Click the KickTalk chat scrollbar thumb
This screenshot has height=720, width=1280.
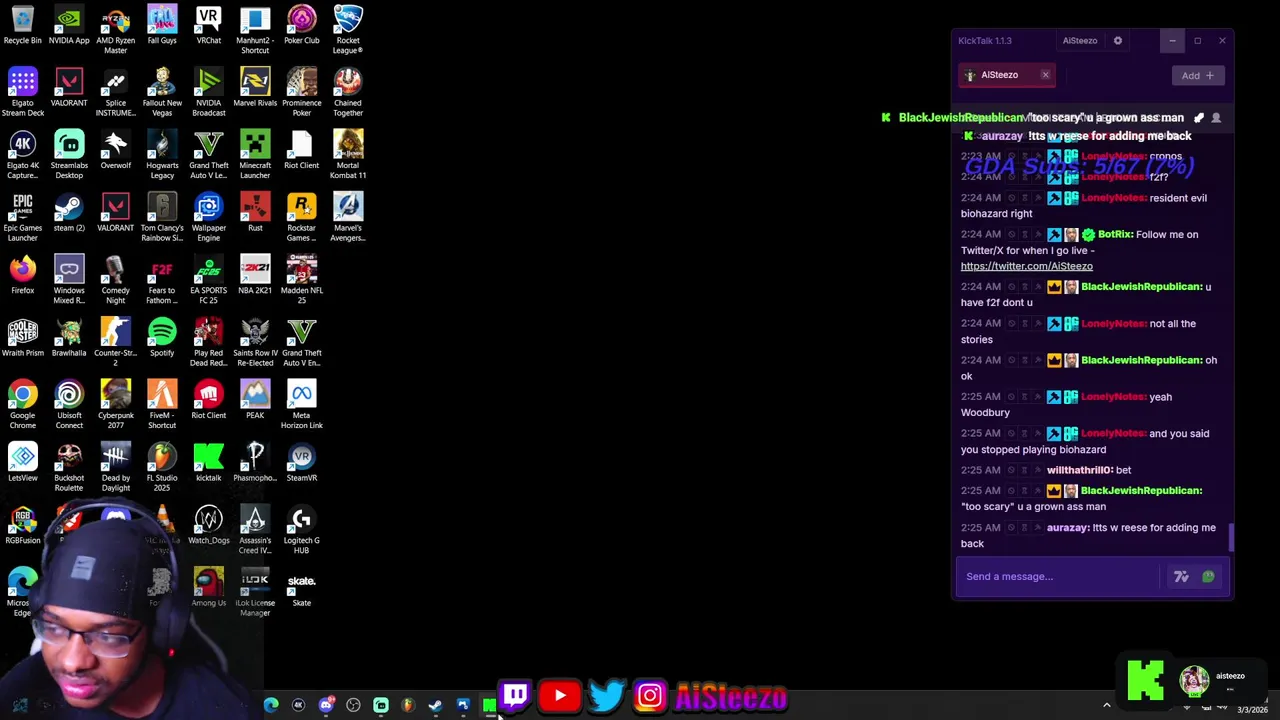[x=1231, y=537]
